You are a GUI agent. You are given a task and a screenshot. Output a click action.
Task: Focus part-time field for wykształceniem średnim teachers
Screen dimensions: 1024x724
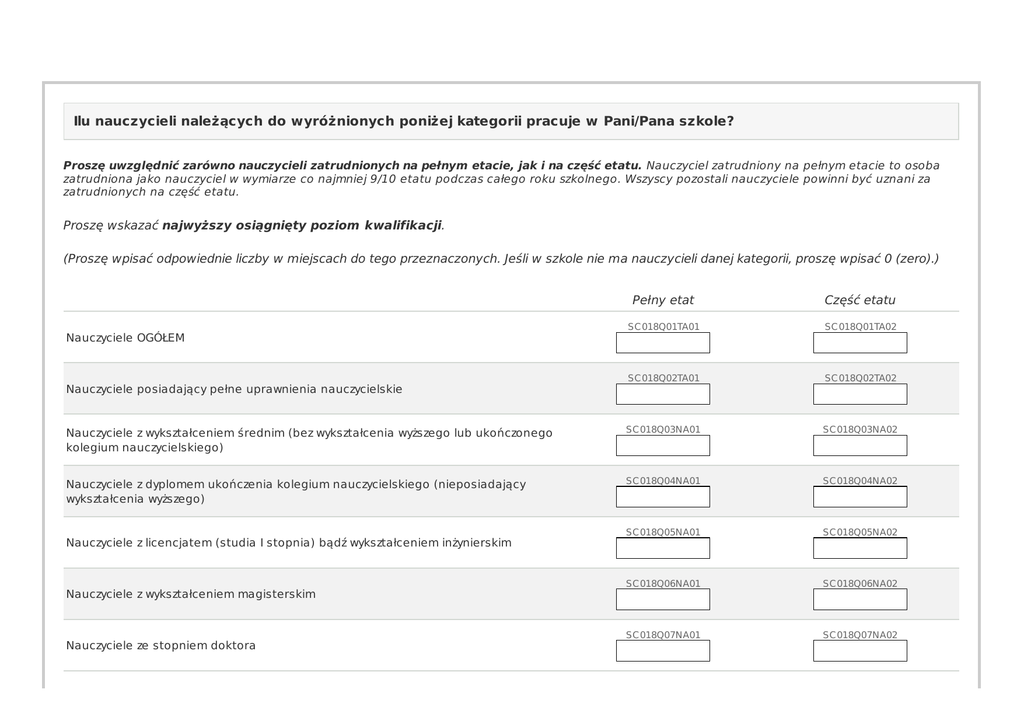point(859,446)
